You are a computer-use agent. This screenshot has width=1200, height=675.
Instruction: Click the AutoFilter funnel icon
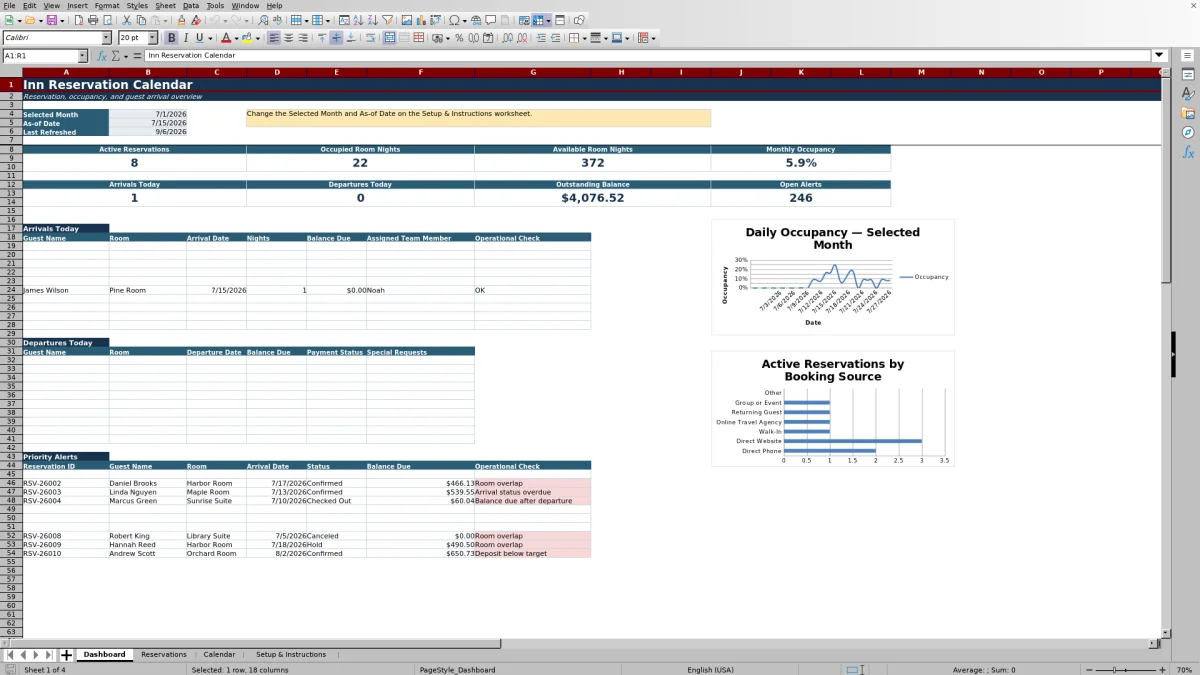click(386, 20)
